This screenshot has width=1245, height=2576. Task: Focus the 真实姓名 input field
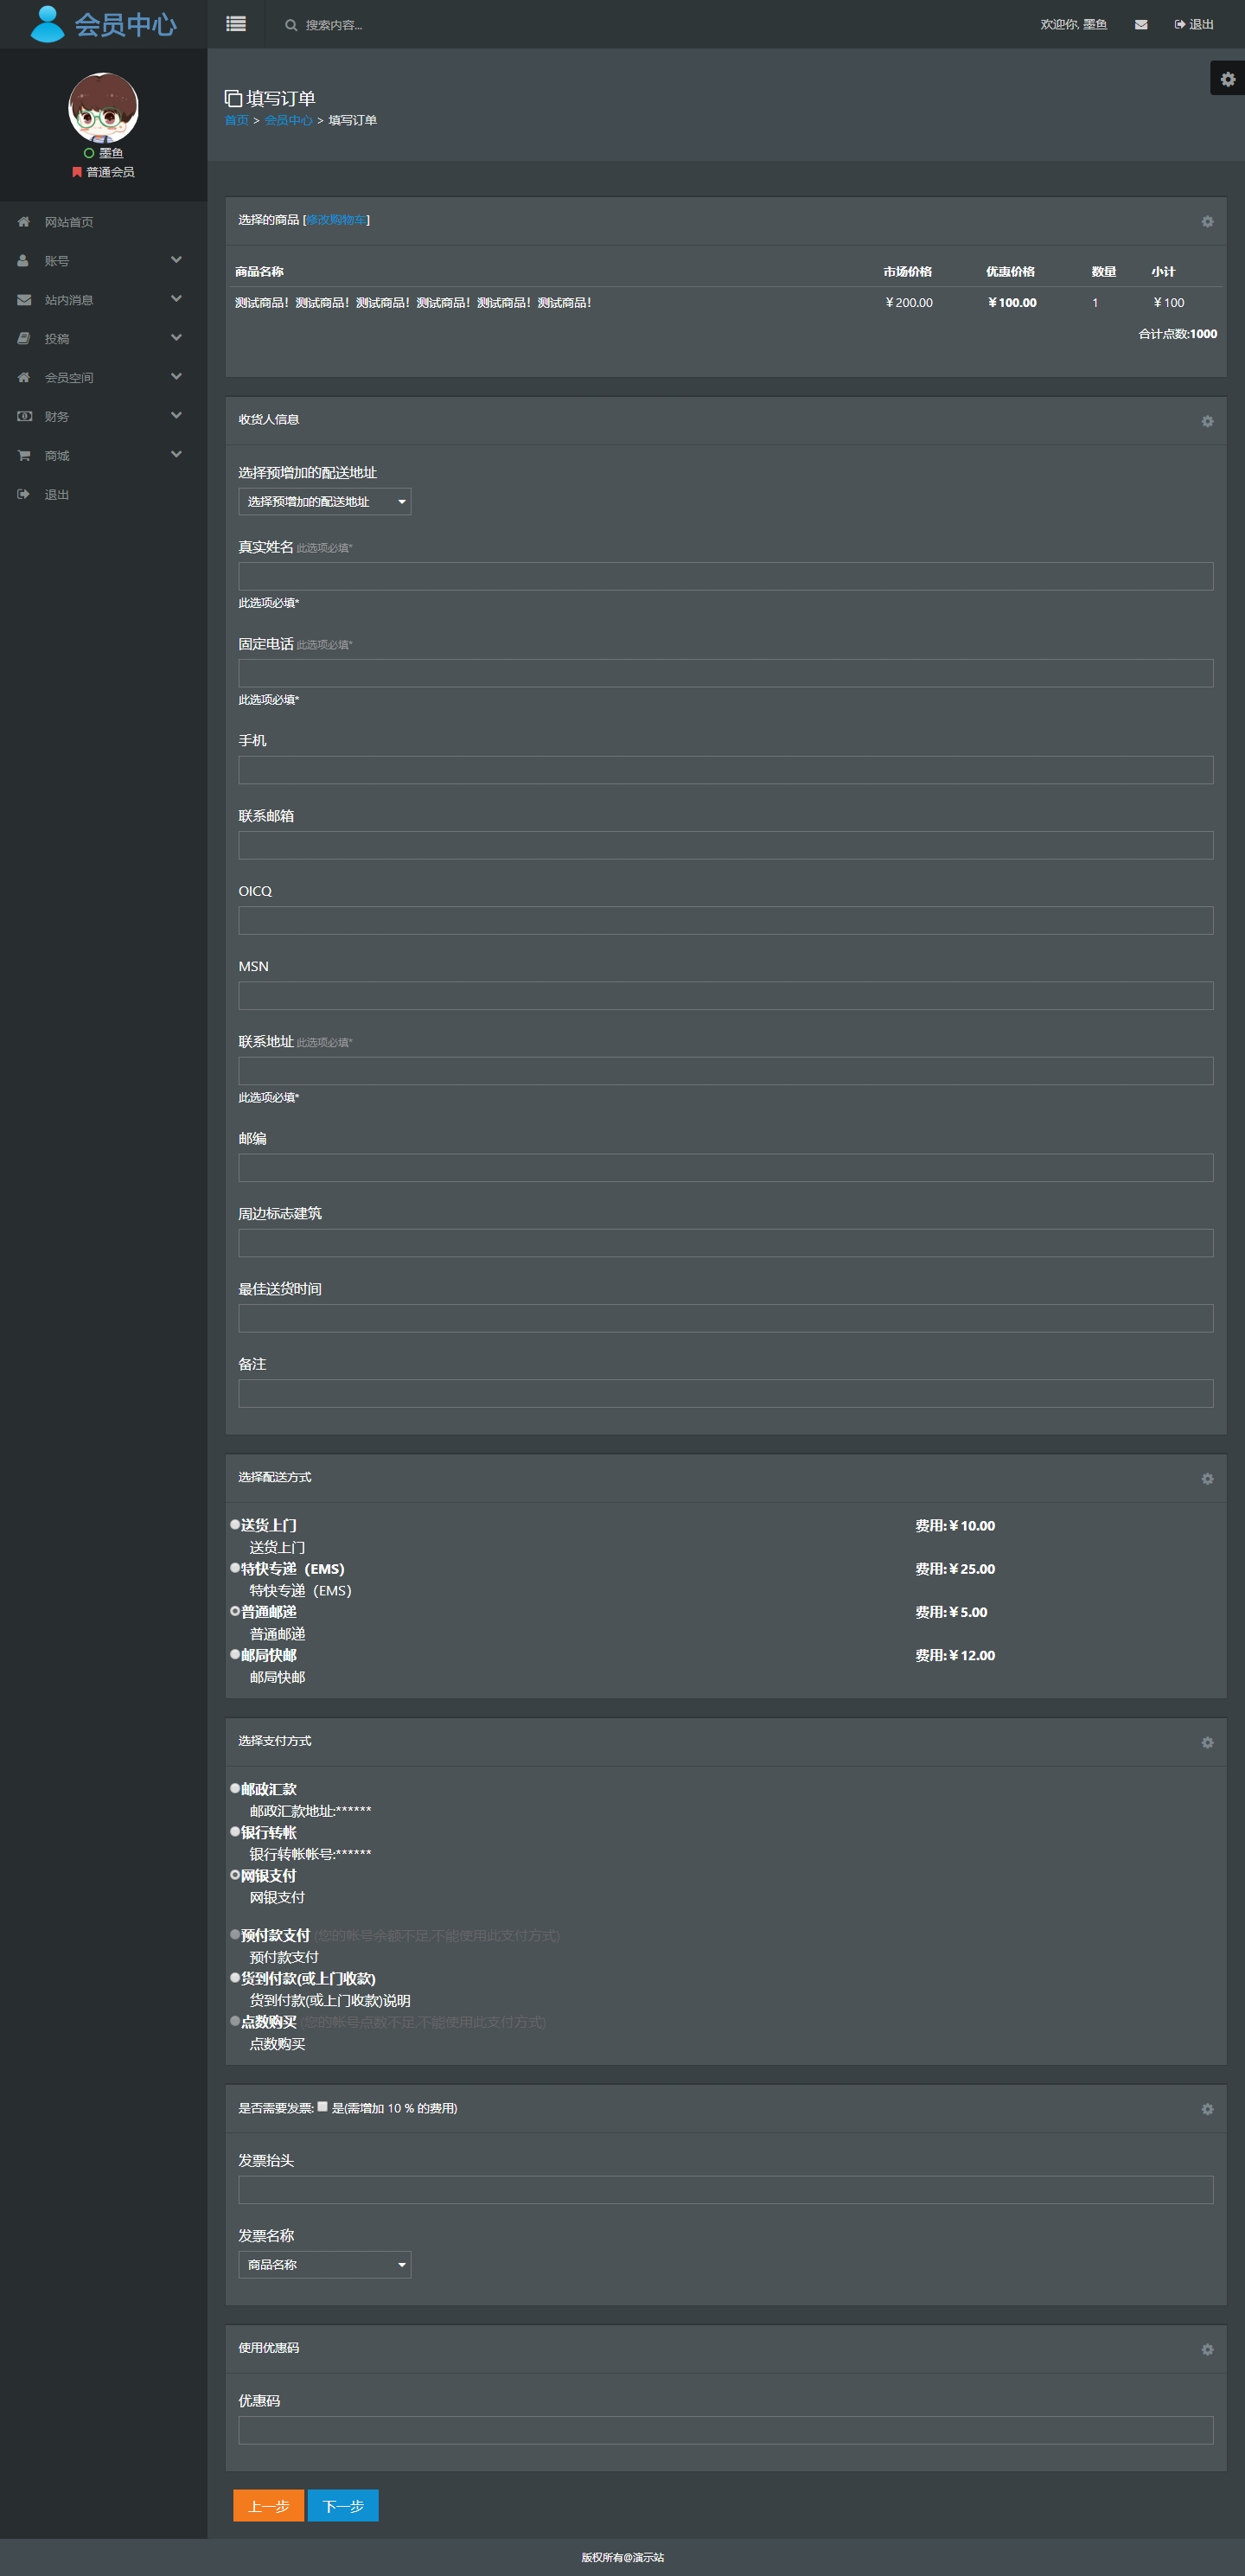click(726, 576)
